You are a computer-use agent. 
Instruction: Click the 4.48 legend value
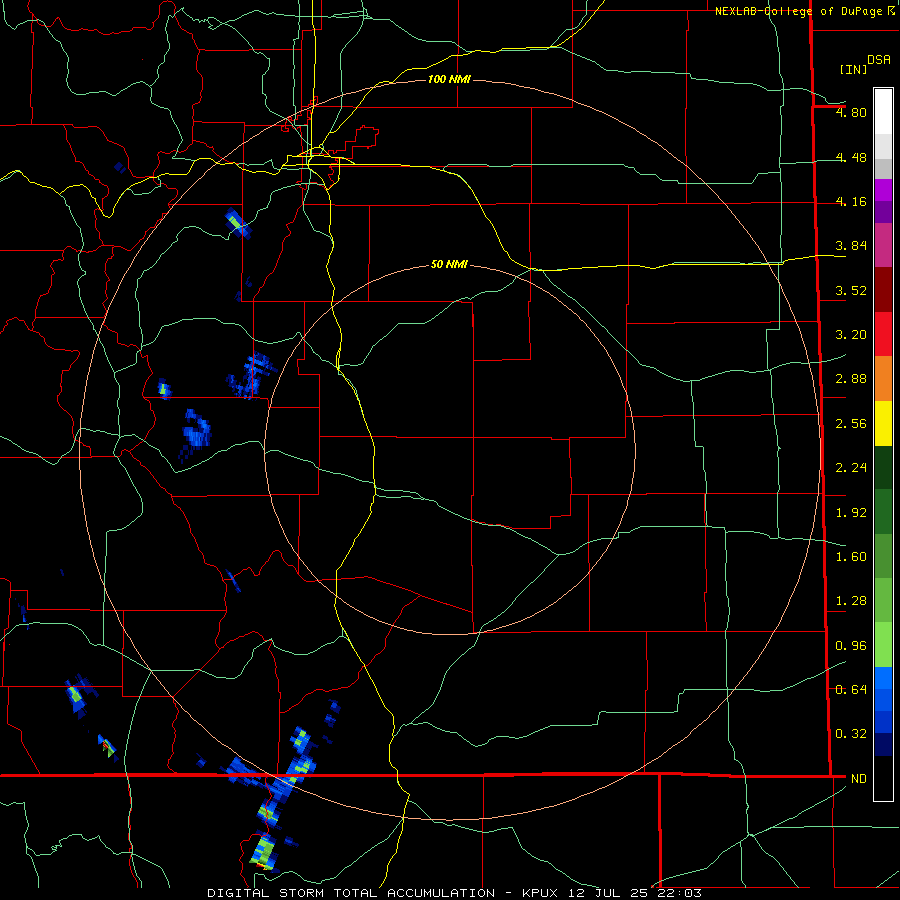click(x=851, y=157)
